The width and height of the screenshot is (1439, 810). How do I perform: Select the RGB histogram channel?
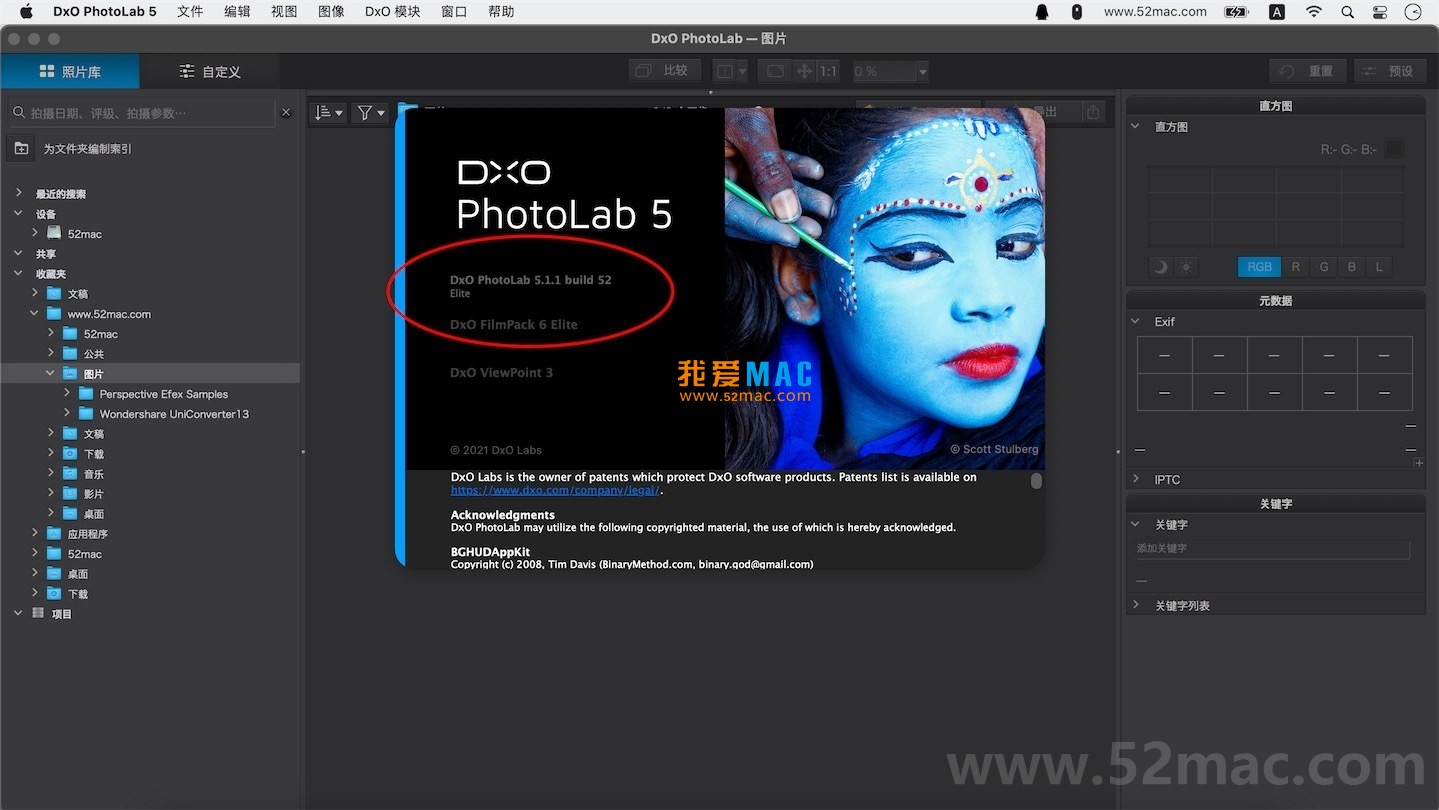1259,267
